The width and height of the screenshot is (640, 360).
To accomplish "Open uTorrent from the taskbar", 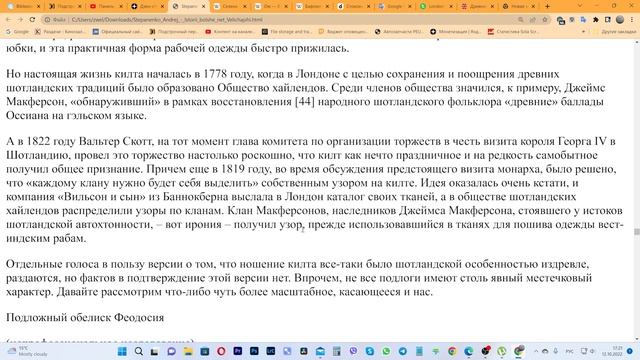I will click(502, 351).
